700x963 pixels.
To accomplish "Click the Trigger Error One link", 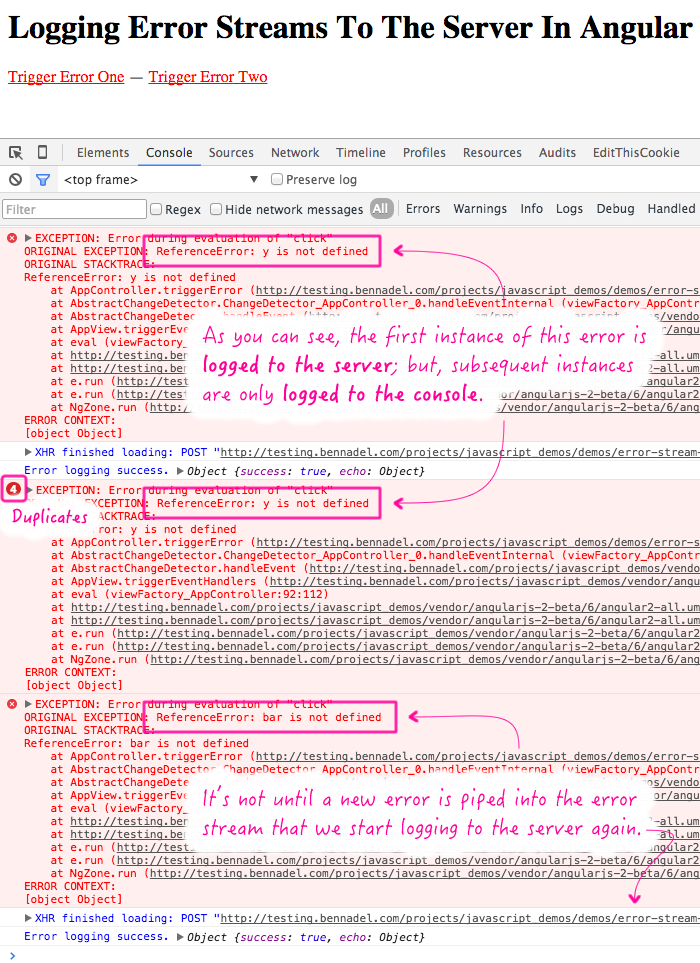I will (x=66, y=77).
